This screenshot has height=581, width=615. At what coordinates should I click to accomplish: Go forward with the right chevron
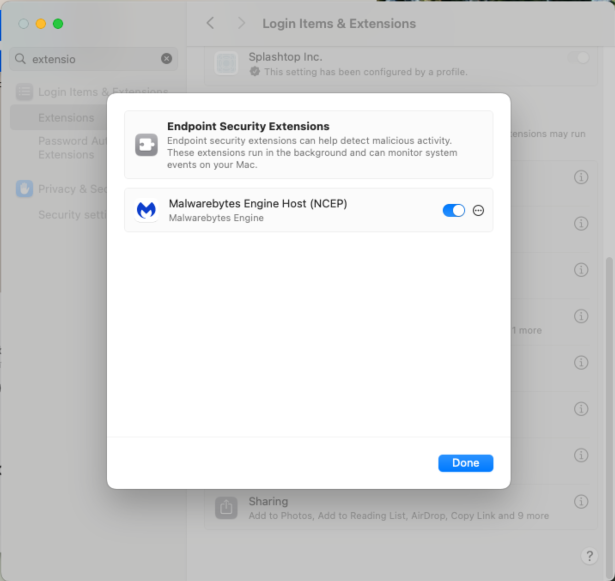[241, 23]
